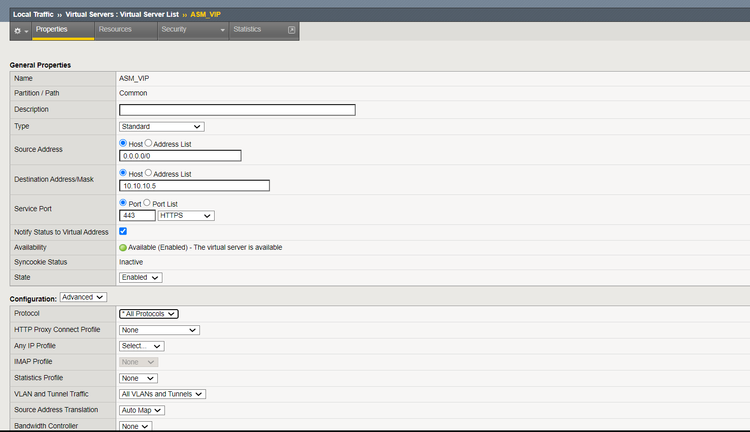The width and height of the screenshot is (750, 432).
Task: Open the Configuration Advanced dropdown
Action: click(x=83, y=297)
